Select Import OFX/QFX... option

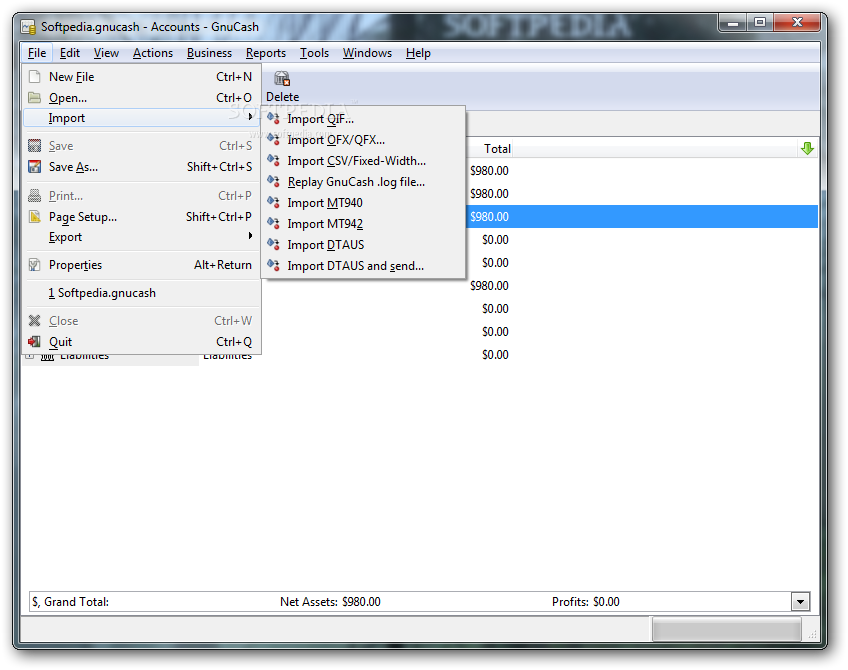(363, 140)
